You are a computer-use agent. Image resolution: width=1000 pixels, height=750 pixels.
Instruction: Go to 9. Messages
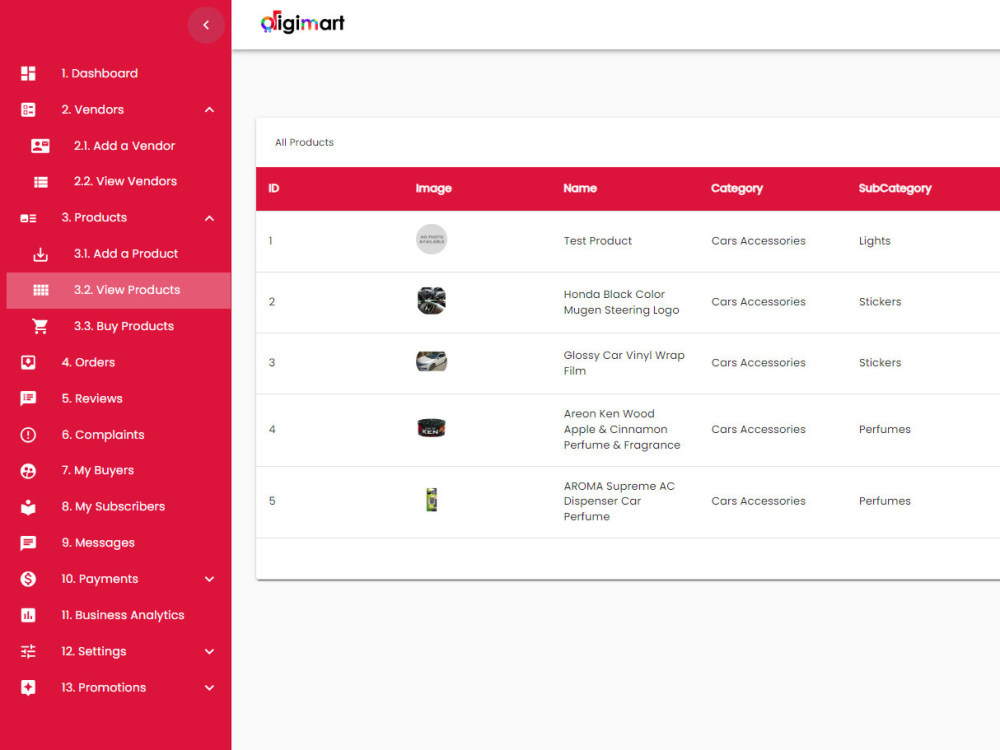(x=98, y=543)
